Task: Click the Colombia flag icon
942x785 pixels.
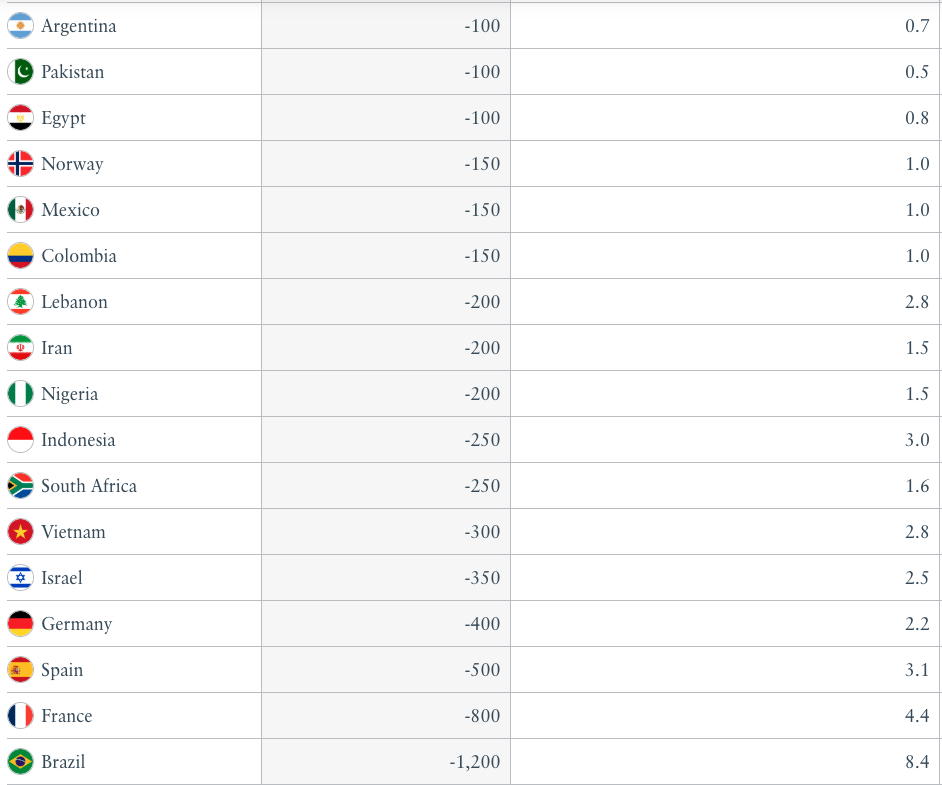Action: 20,256
